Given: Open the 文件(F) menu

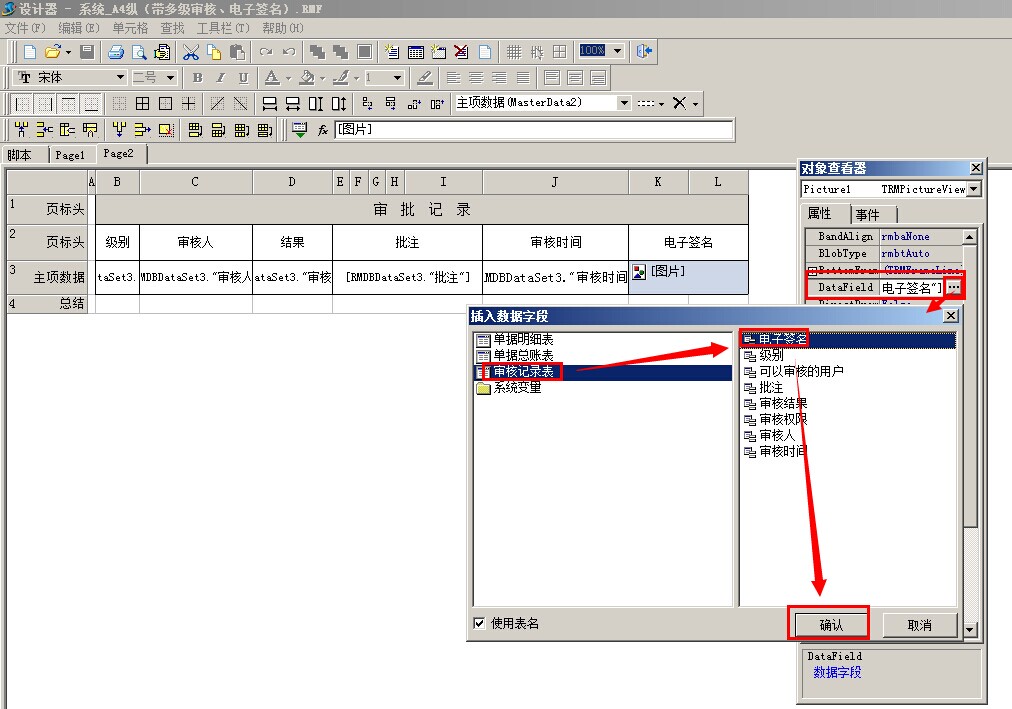Looking at the screenshot, I should 25,28.
